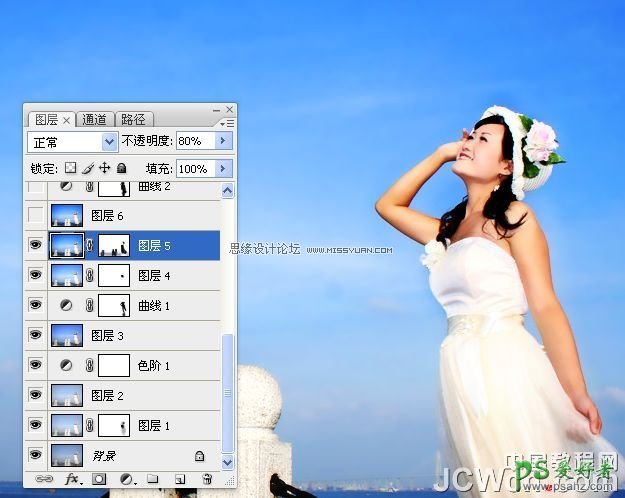Hide the 图层 5 layer

36,245
